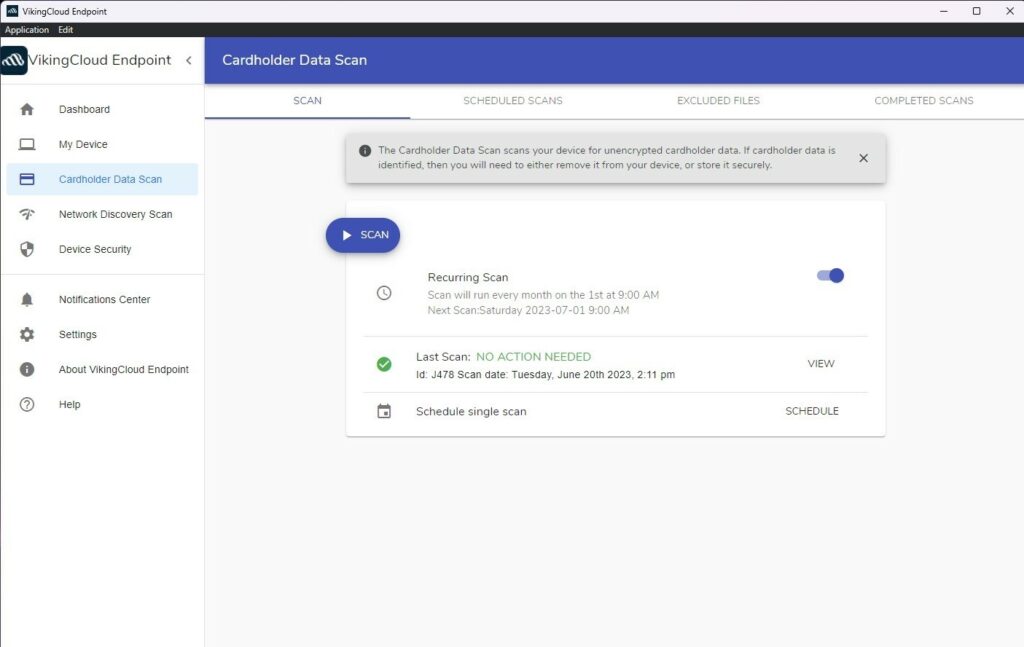Viewport: 1024px width, 647px height.
Task: Start a scan with the SCAN button
Action: click(x=363, y=234)
